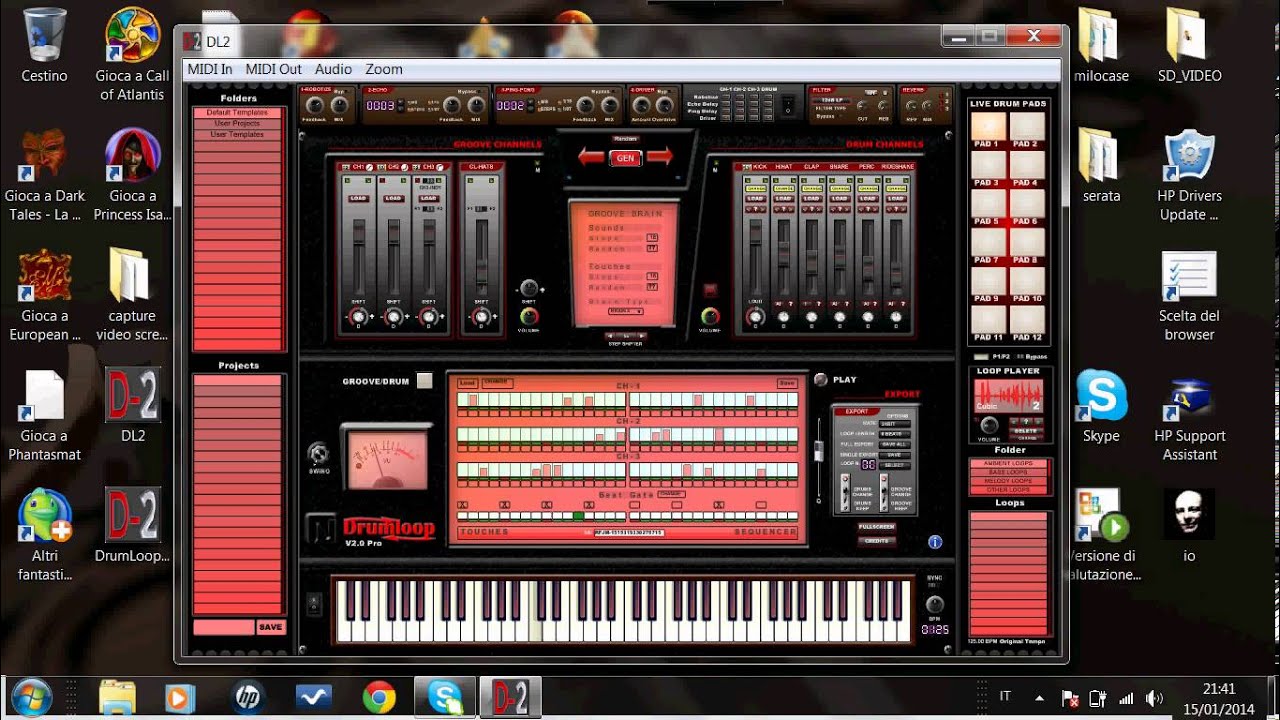The height and width of the screenshot is (720, 1280).
Task: Click the music note icon above Drumloop logo
Action: tap(322, 526)
